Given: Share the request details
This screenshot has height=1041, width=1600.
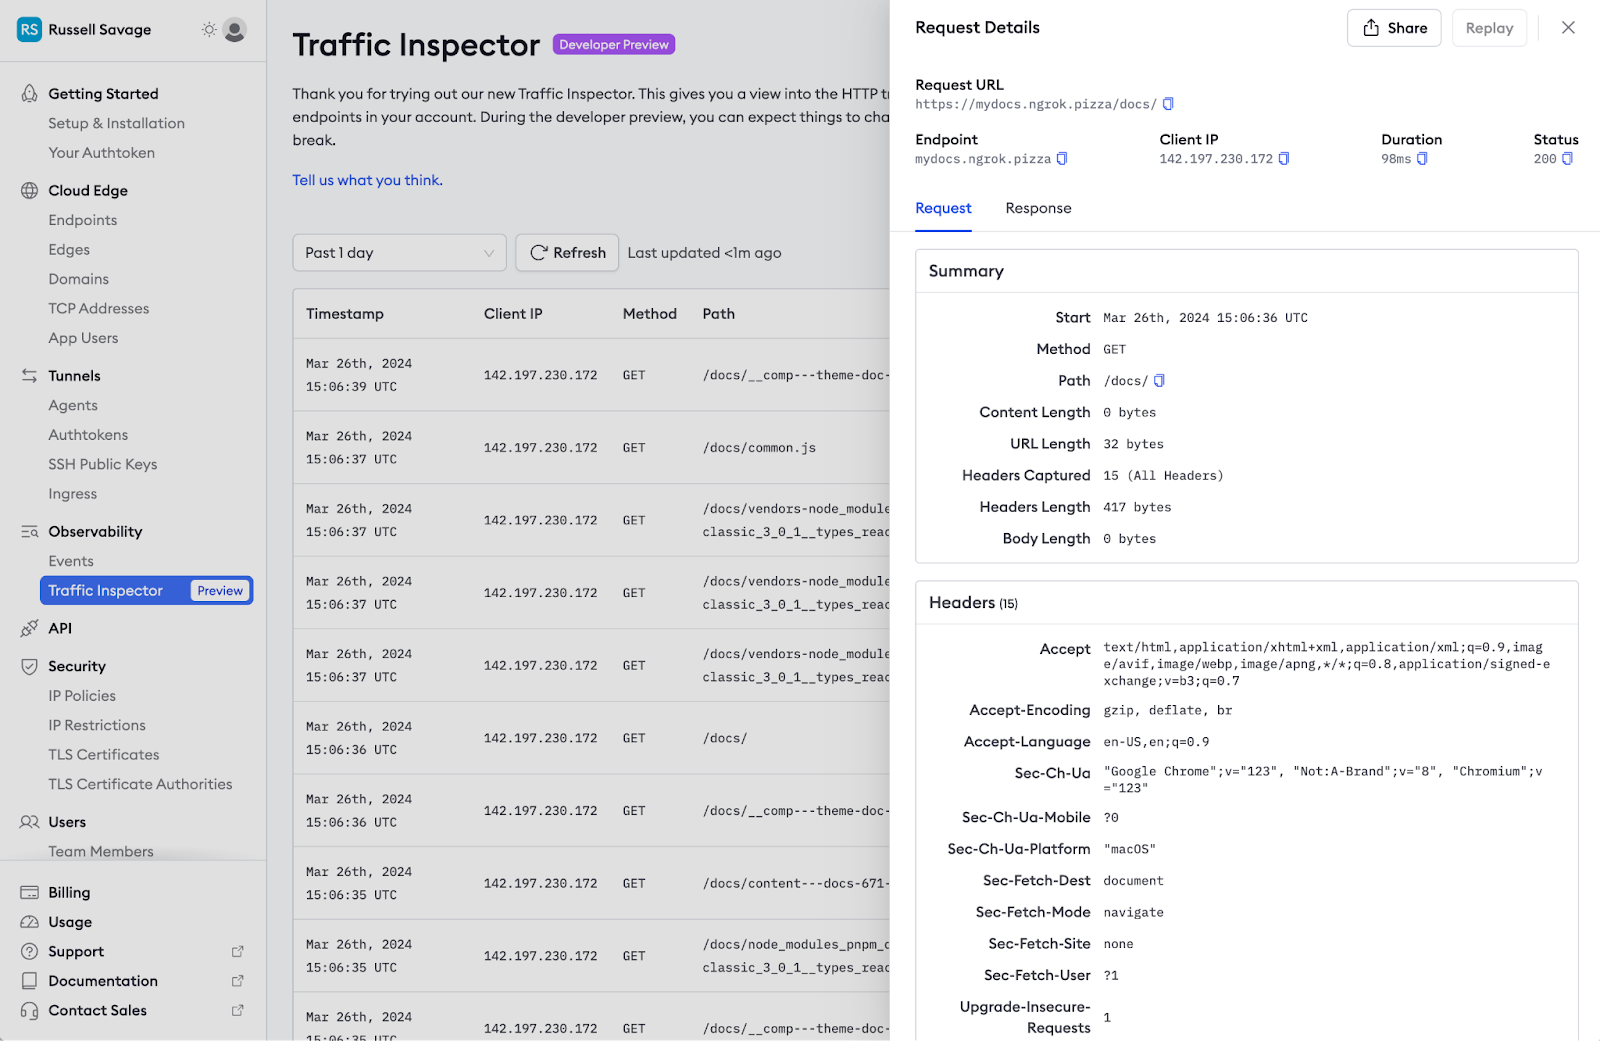Looking at the screenshot, I should point(1394,28).
